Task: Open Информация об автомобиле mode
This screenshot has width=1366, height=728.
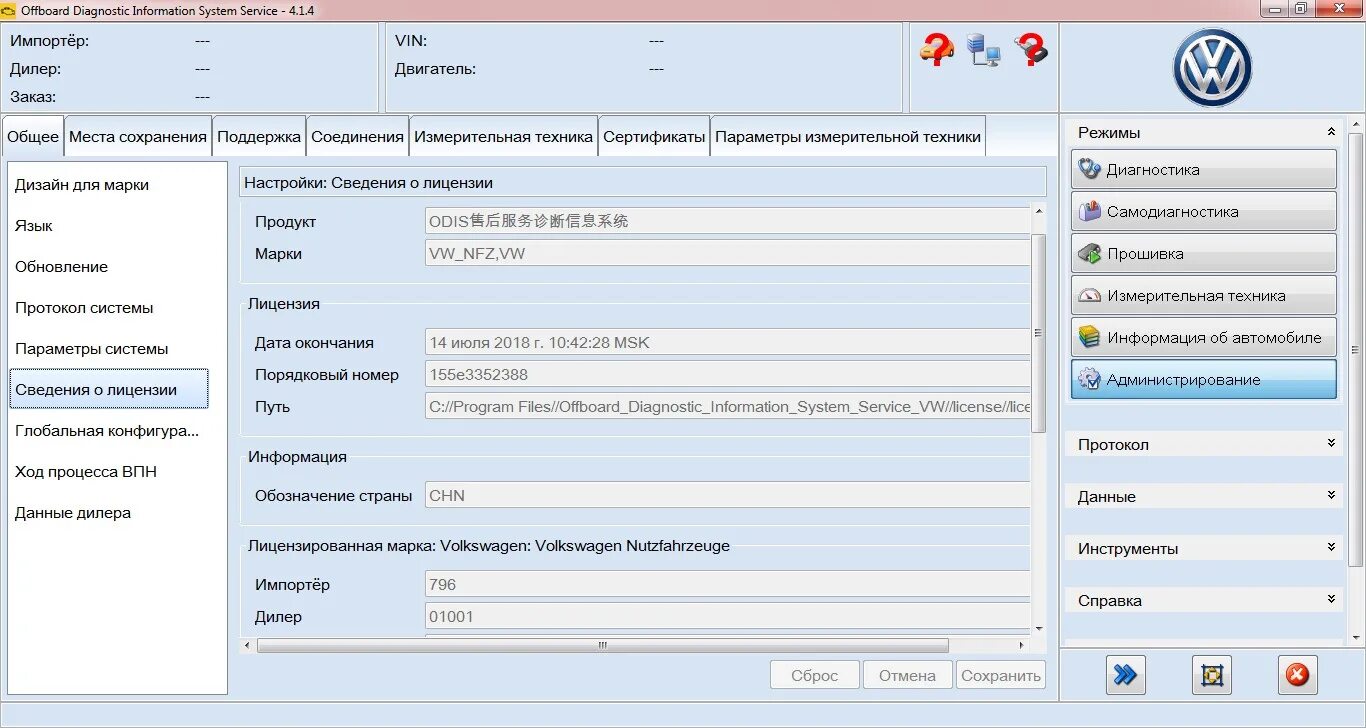Action: [1202, 337]
